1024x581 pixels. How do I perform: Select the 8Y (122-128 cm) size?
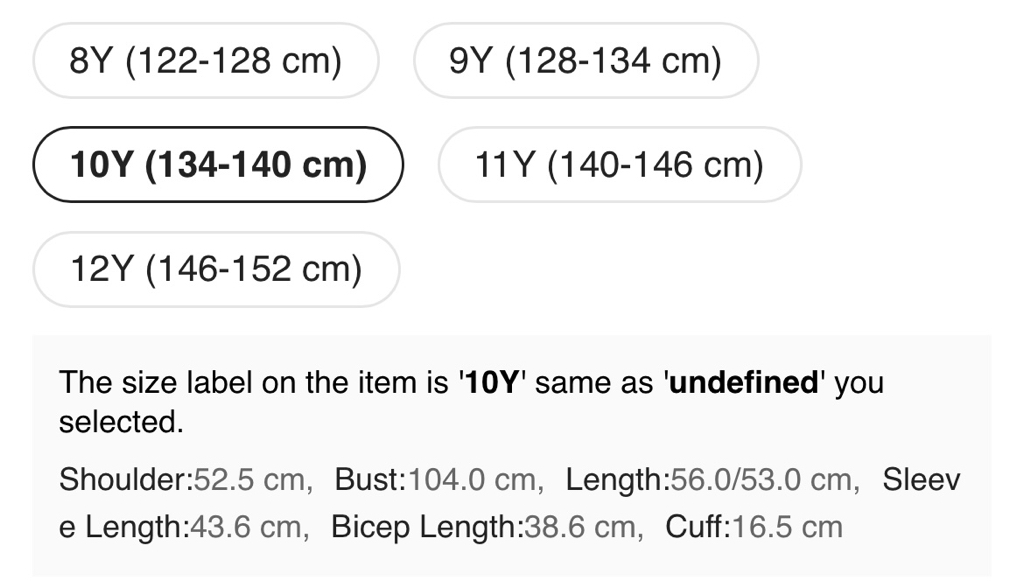206,61
